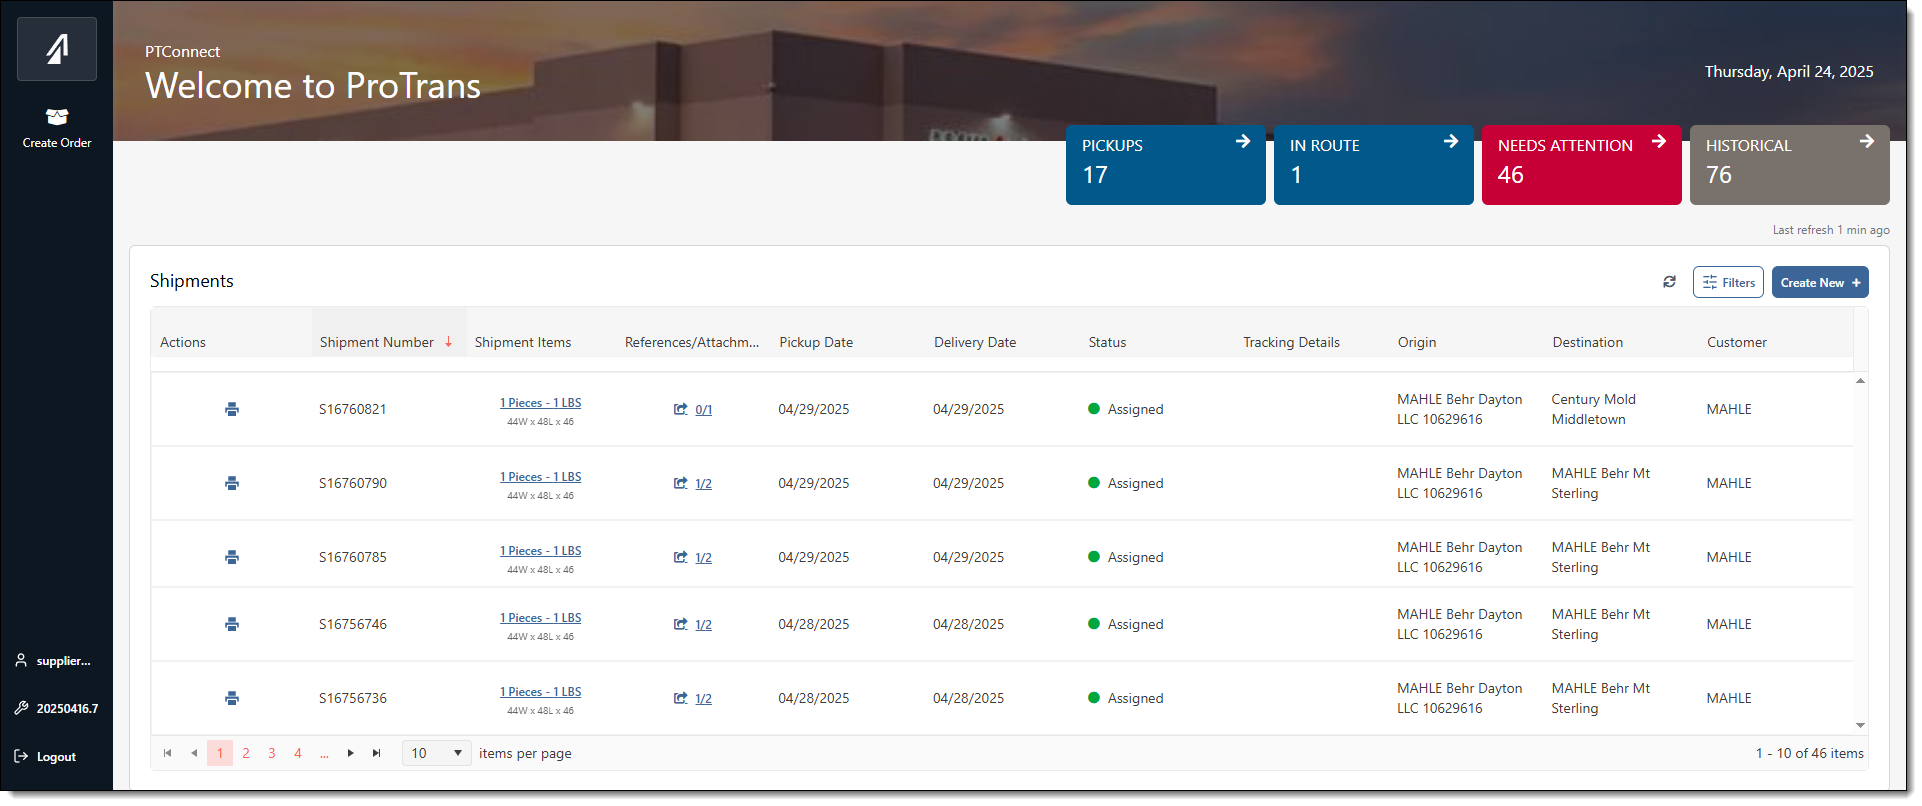Click the References/Attachm... column header

(x=692, y=342)
